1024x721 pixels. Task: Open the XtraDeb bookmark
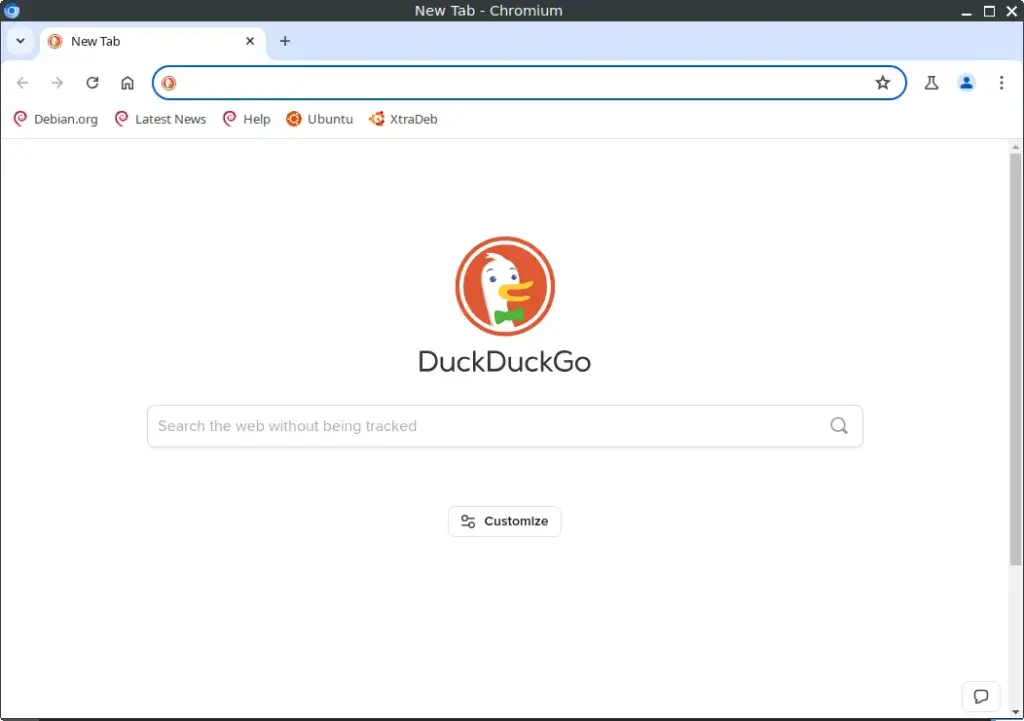(404, 119)
